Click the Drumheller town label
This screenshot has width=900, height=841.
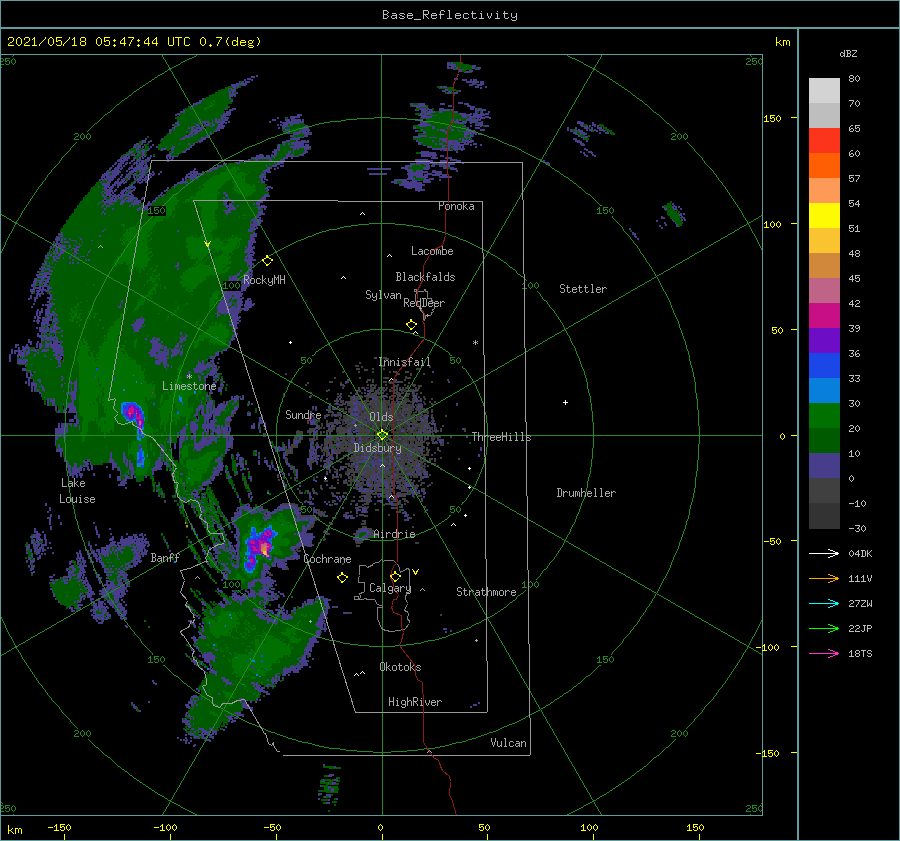(586, 493)
